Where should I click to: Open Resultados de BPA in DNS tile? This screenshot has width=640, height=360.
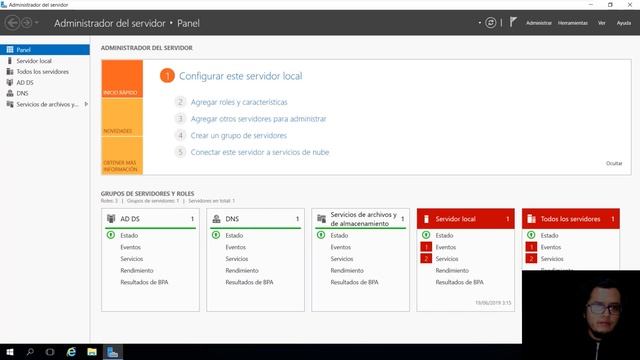pyautogui.click(x=249, y=282)
